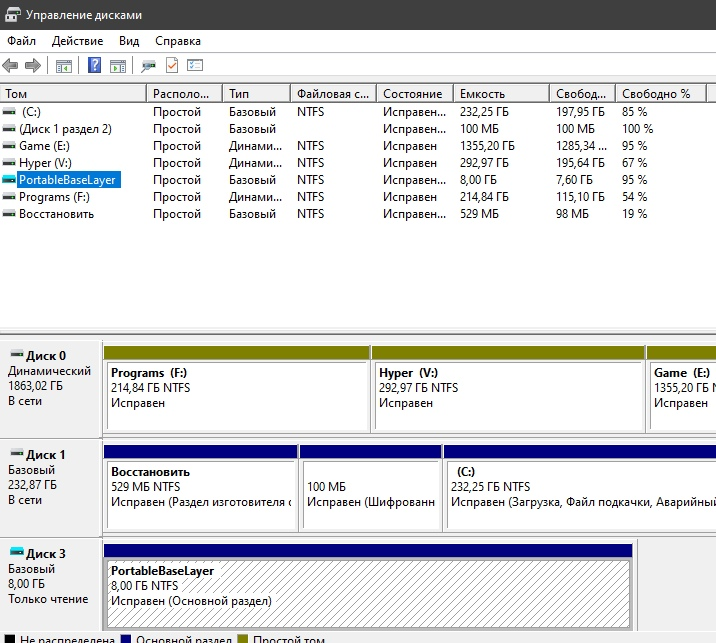
Task: Click the rescan disks icon with magnifier
Action: coord(148,66)
